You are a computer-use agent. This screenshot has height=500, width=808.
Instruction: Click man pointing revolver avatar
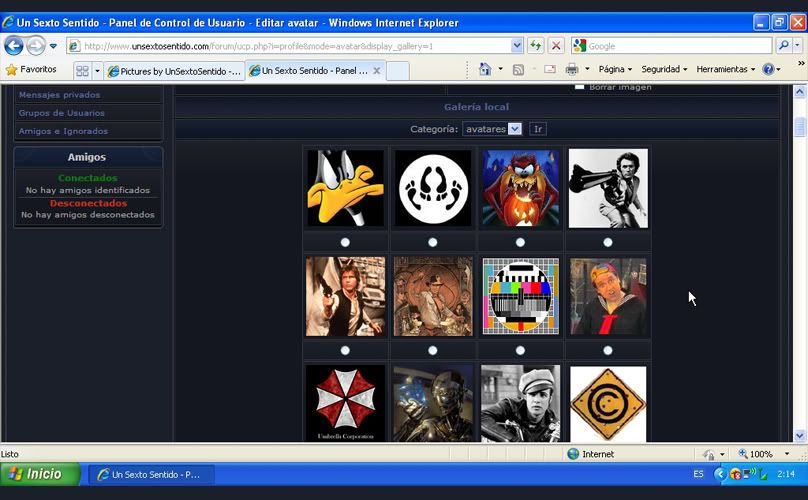pyautogui.click(x=608, y=188)
